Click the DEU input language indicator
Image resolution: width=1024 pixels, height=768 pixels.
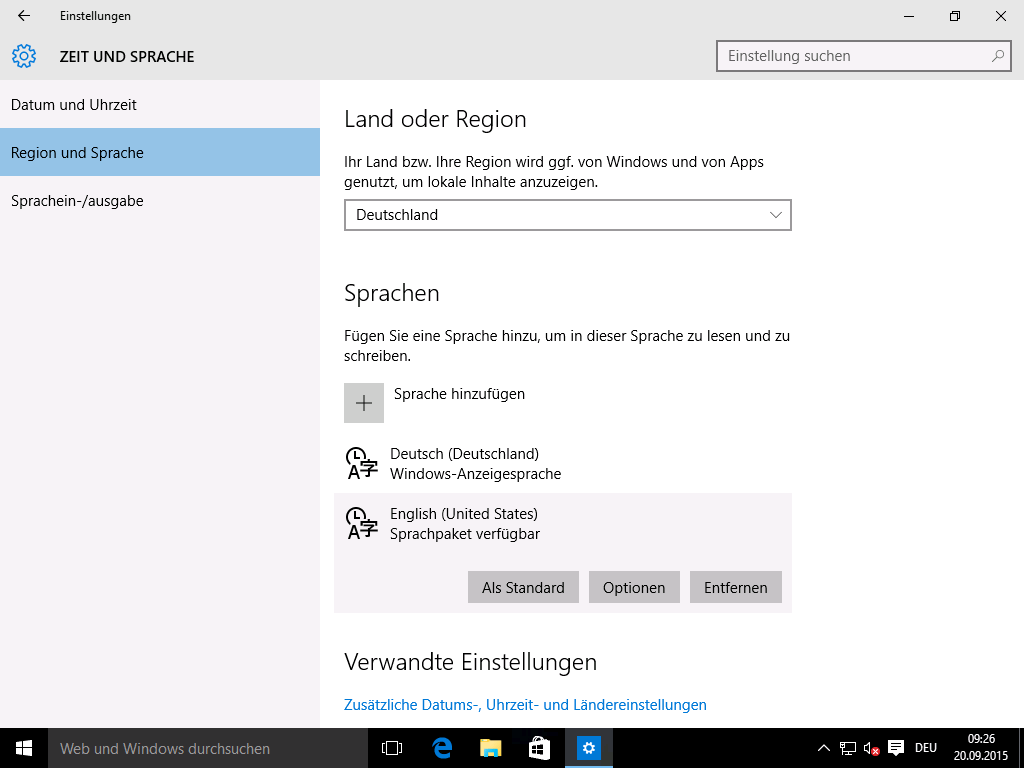[926, 748]
